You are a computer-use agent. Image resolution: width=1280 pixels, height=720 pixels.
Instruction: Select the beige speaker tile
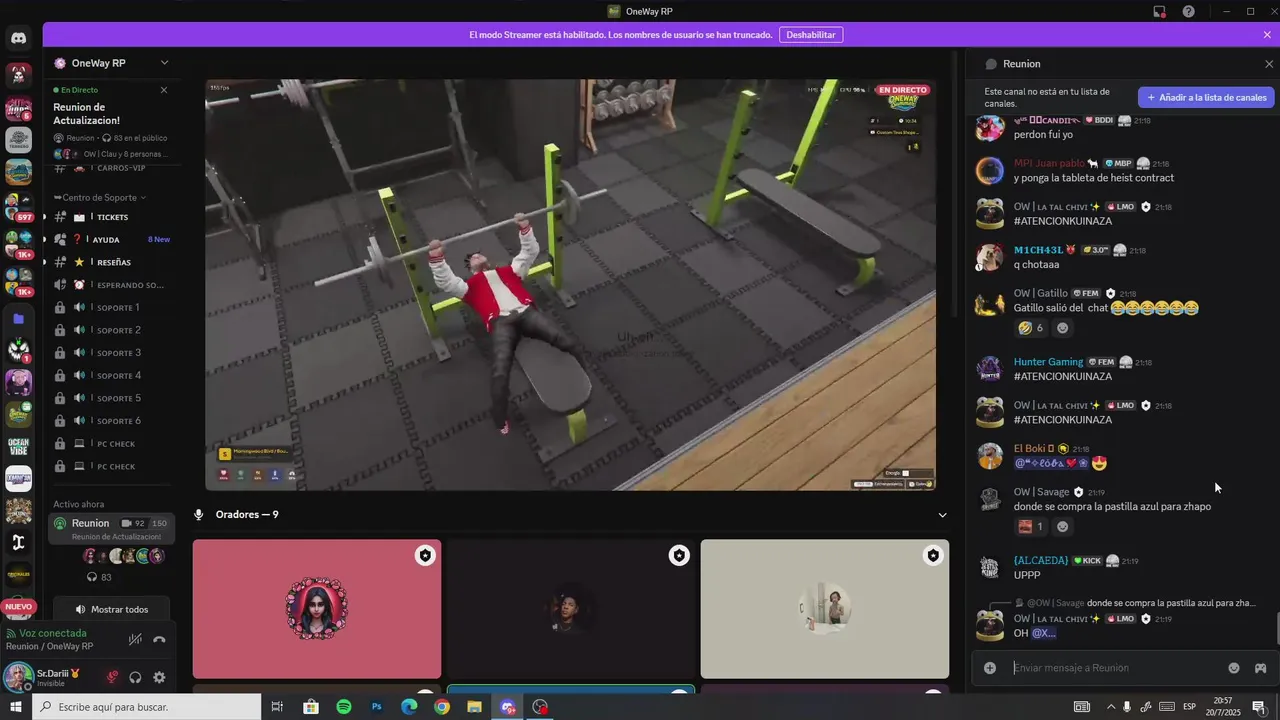[825, 609]
